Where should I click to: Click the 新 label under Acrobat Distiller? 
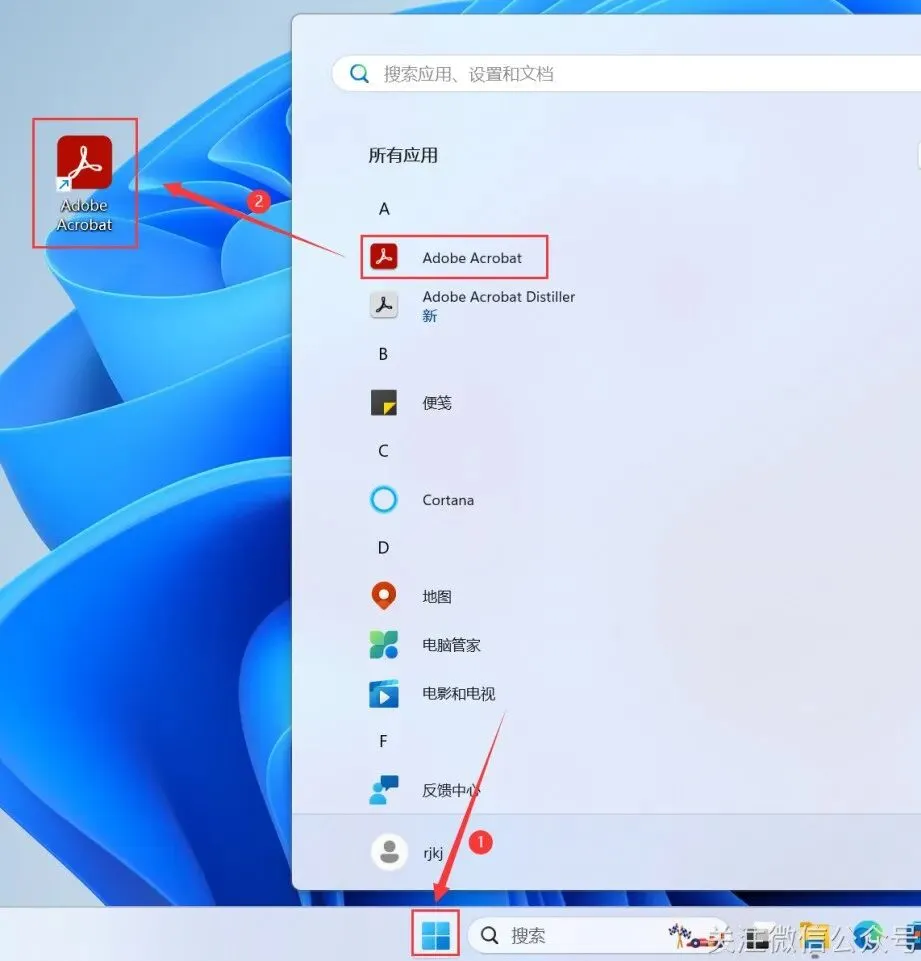tap(430, 316)
